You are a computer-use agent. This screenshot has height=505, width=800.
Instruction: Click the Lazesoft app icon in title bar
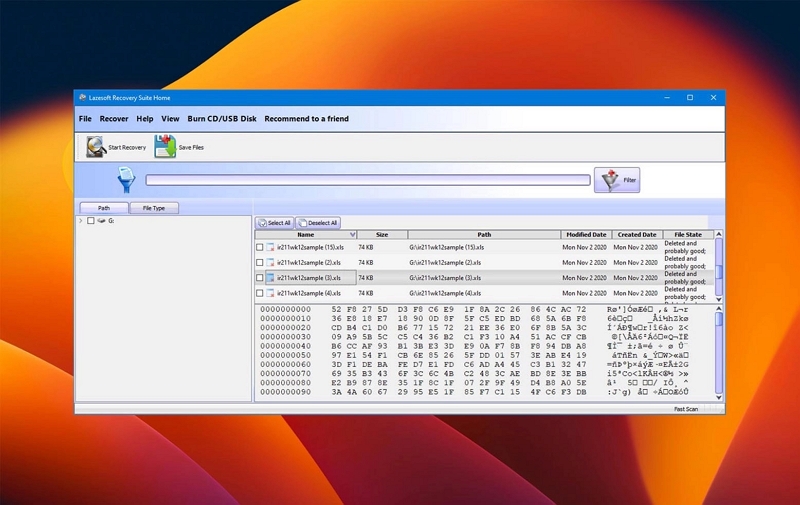(82, 97)
